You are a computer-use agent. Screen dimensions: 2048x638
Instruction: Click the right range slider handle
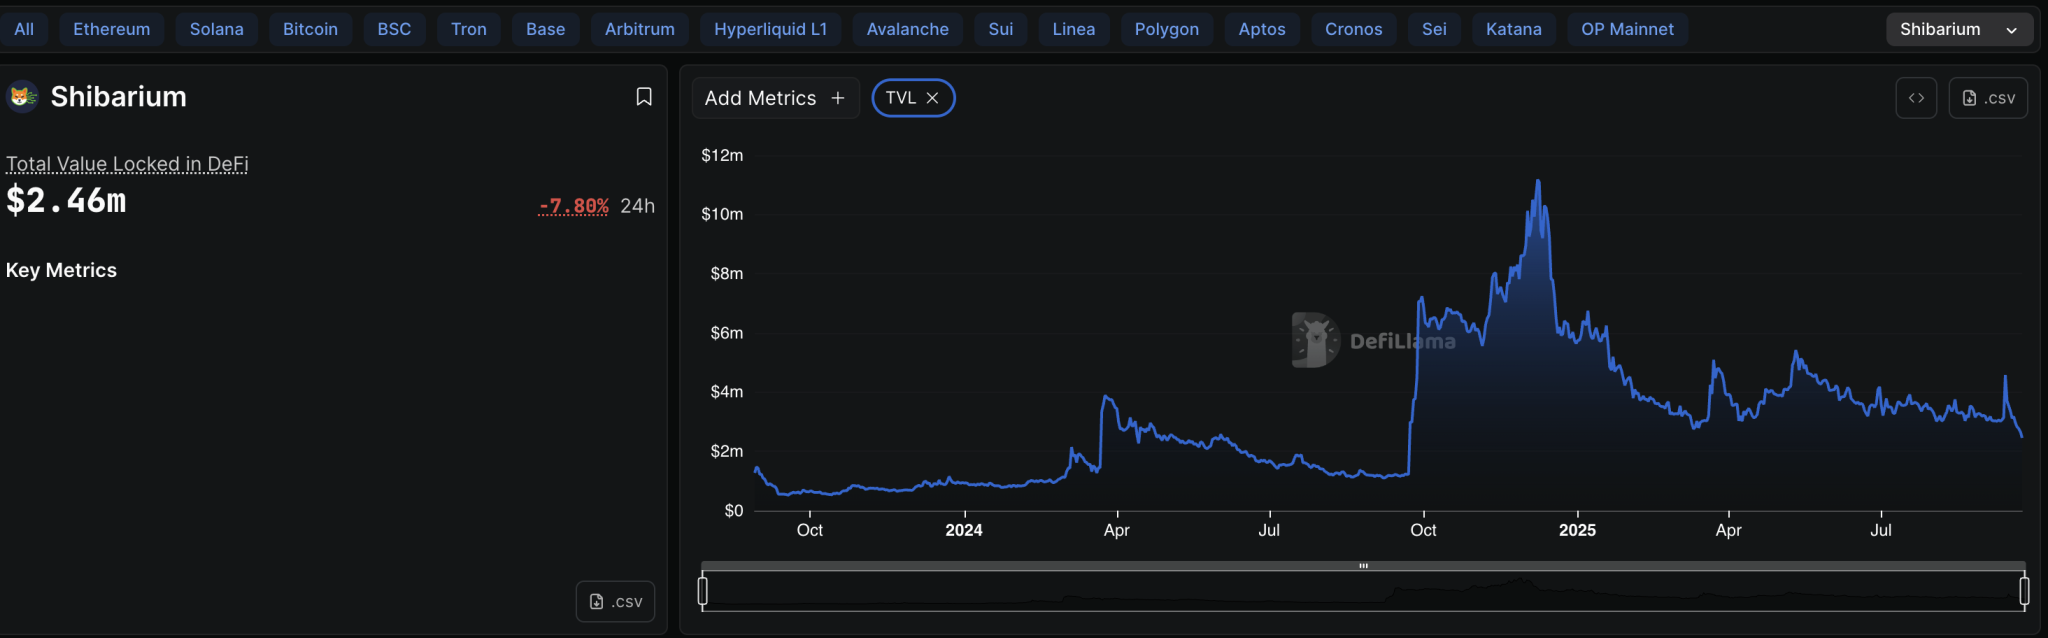[2024, 591]
